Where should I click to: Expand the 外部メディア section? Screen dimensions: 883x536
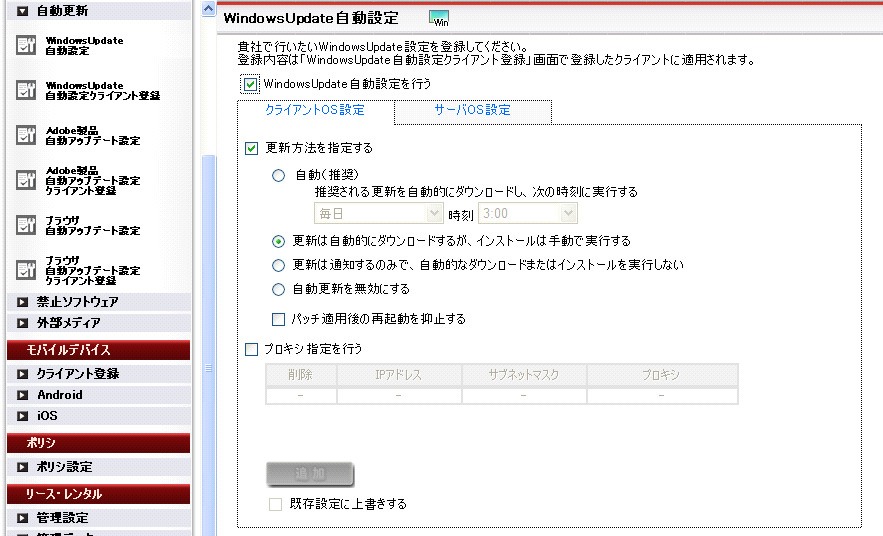[x=23, y=323]
